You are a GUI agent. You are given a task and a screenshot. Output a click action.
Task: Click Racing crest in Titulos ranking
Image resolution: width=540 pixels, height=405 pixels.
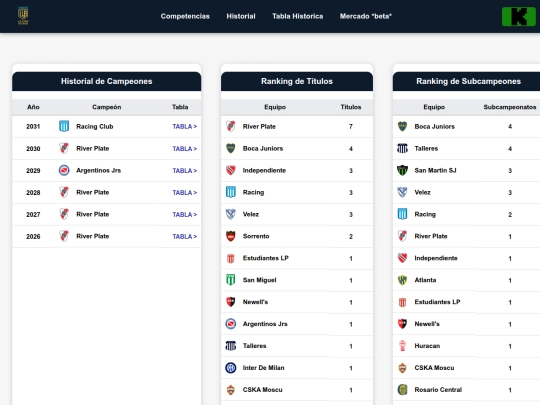point(231,192)
